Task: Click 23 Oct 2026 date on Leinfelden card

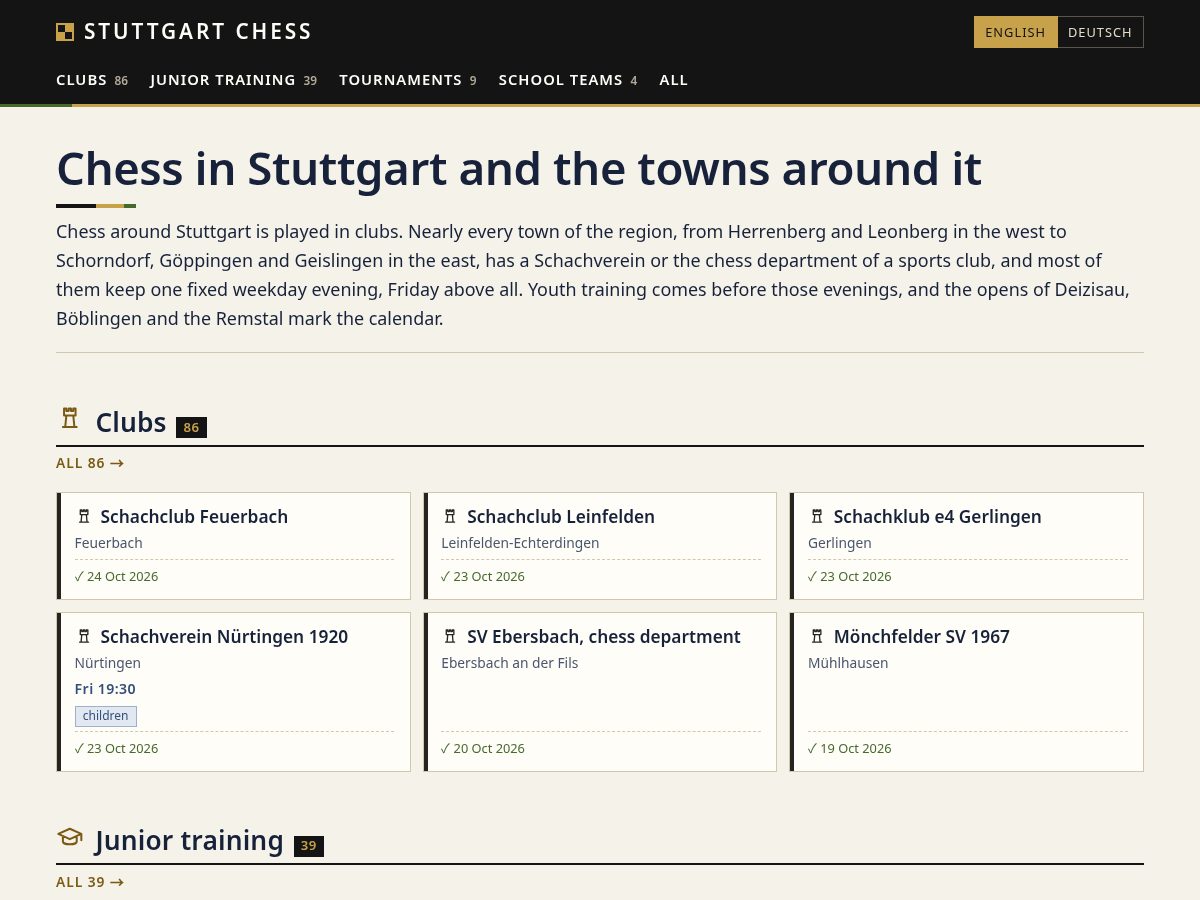Action: [483, 576]
